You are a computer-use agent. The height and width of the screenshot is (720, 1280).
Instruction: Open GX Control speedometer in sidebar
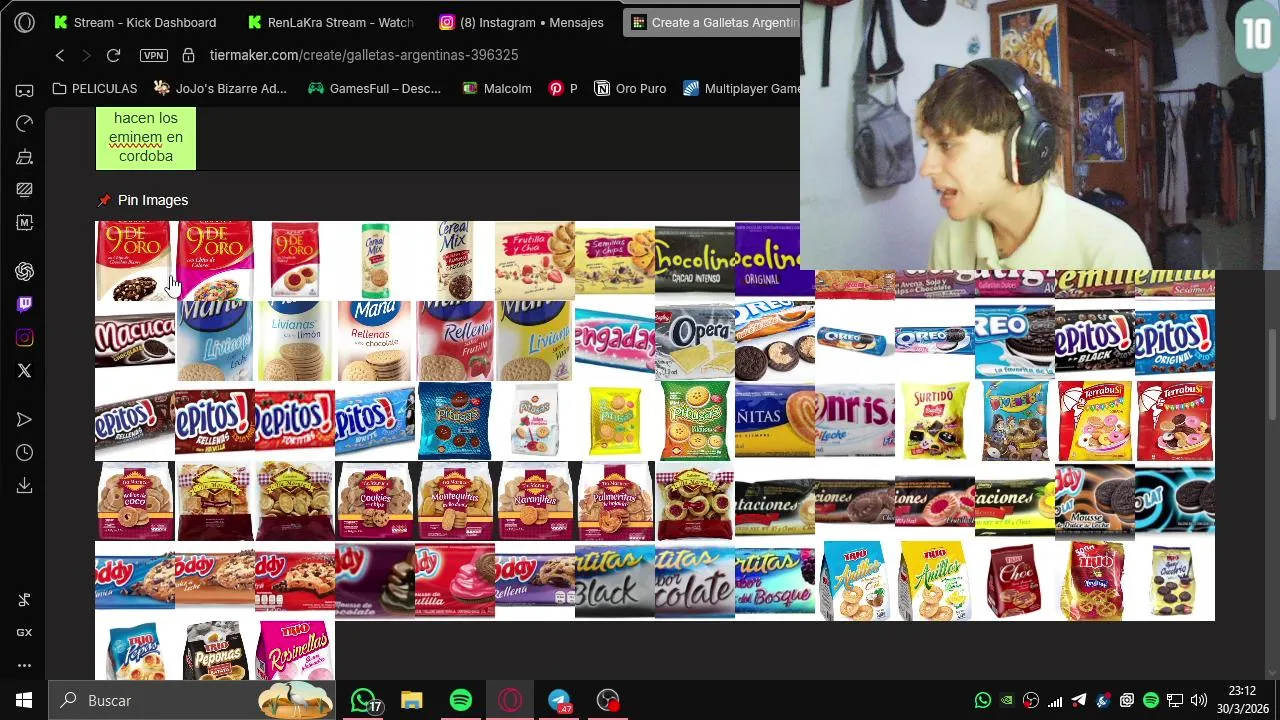point(24,123)
